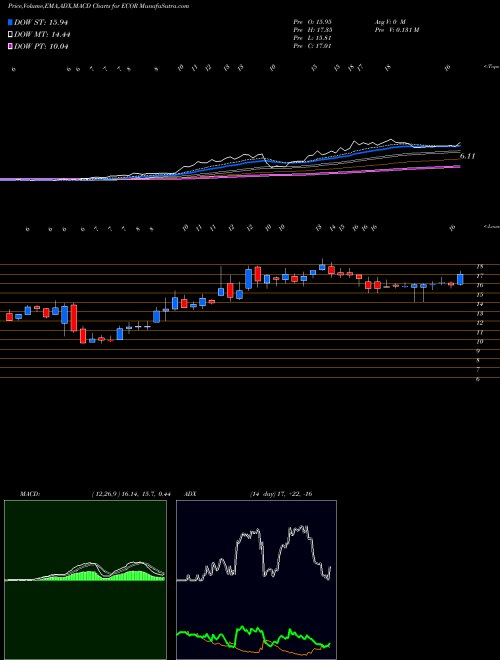Click the MACD panel title label
Viewport: 500px width, 660px height.
tap(30, 494)
